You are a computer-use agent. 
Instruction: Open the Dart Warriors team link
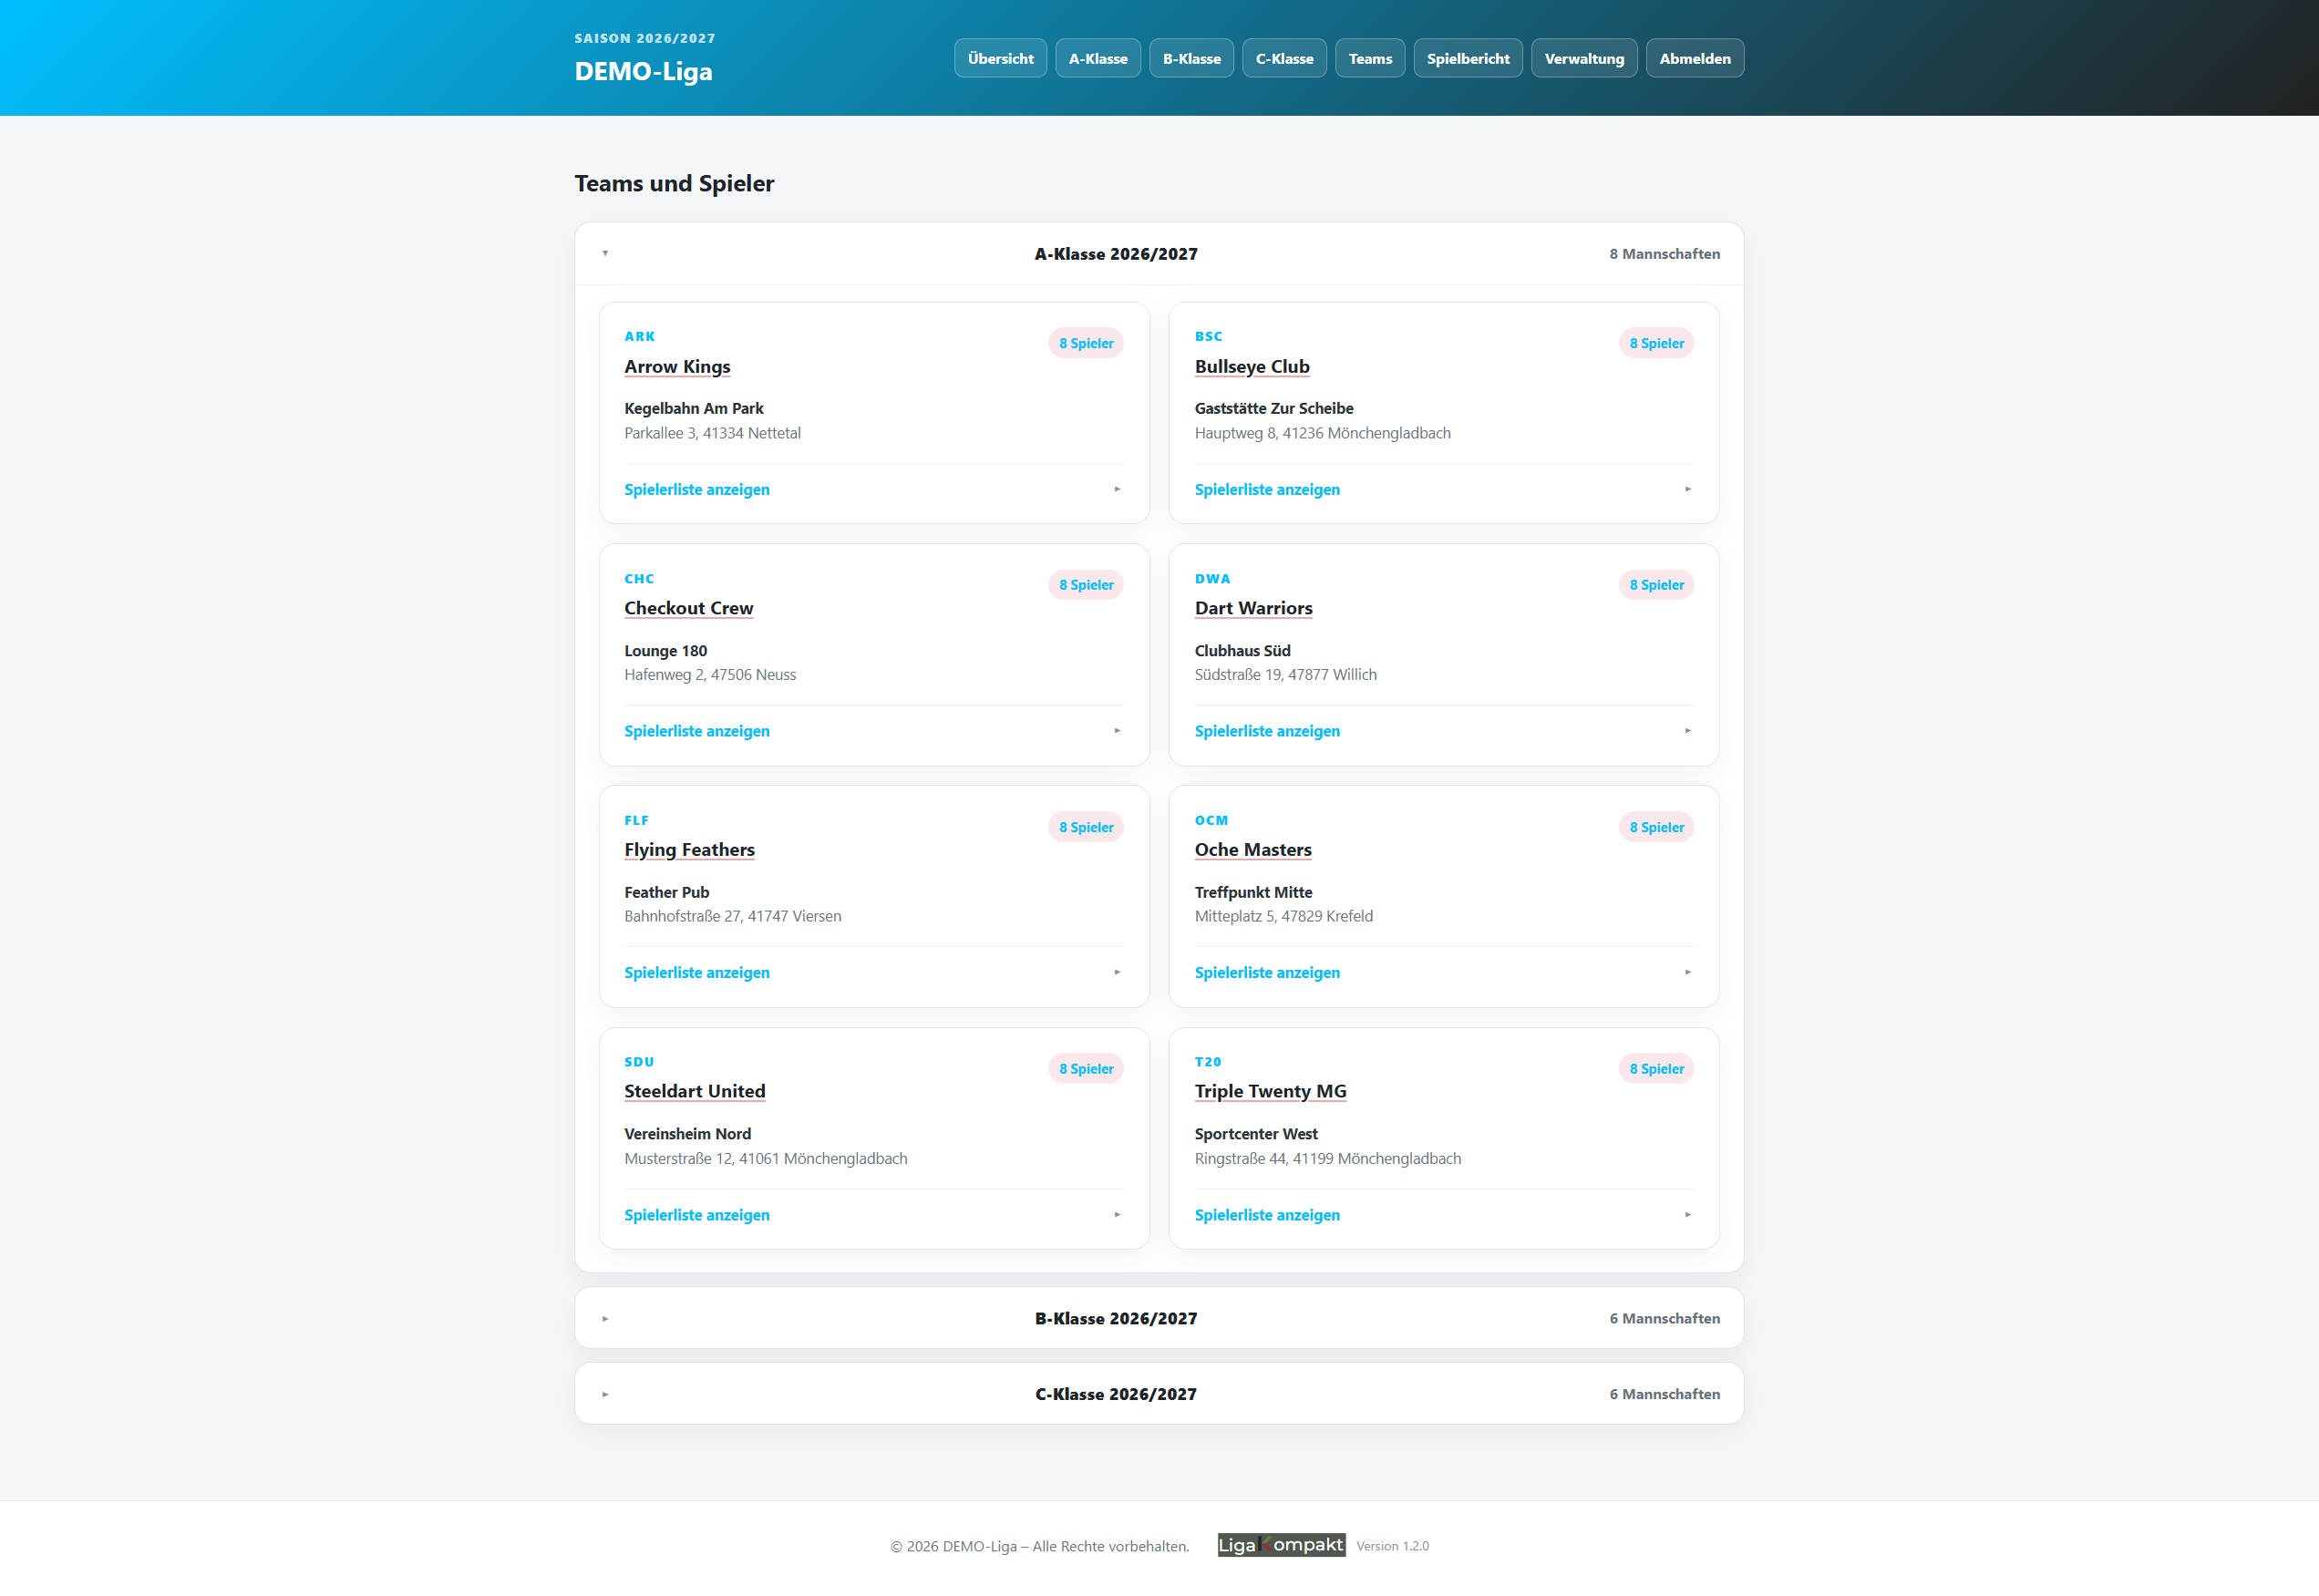[1253, 608]
